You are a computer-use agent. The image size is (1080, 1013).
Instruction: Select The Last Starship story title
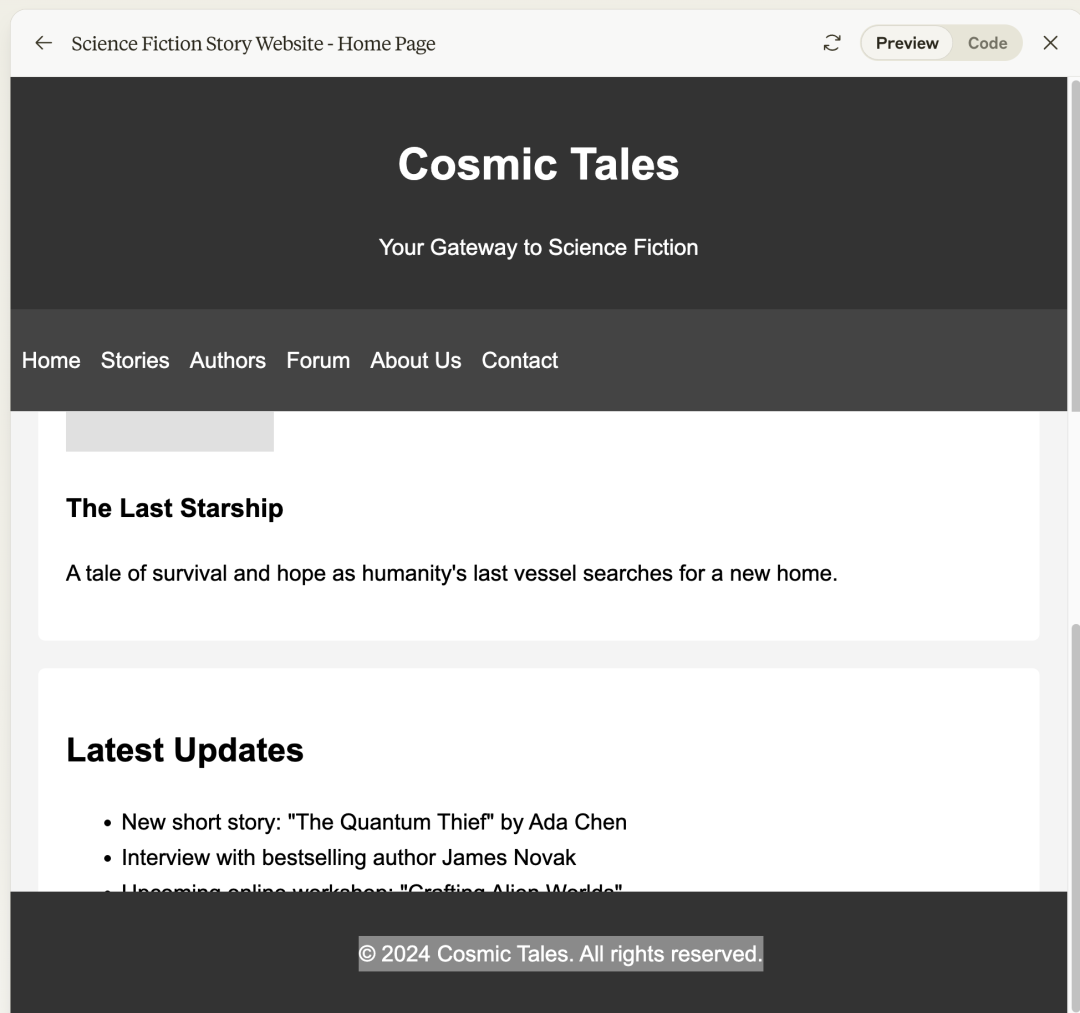tap(174, 508)
